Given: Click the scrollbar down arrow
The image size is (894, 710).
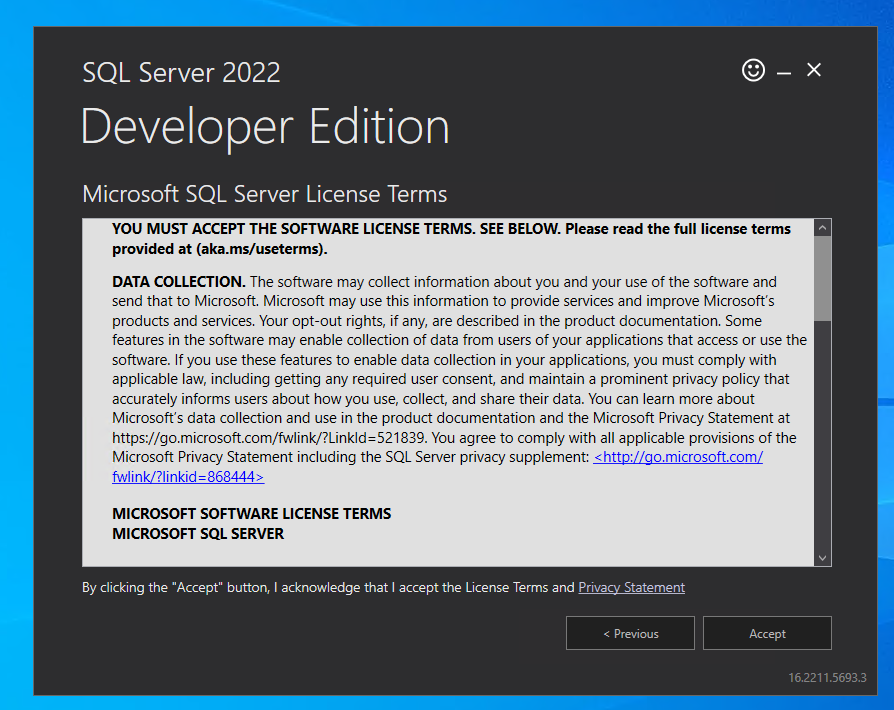Looking at the screenshot, I should pyautogui.click(x=822, y=557).
